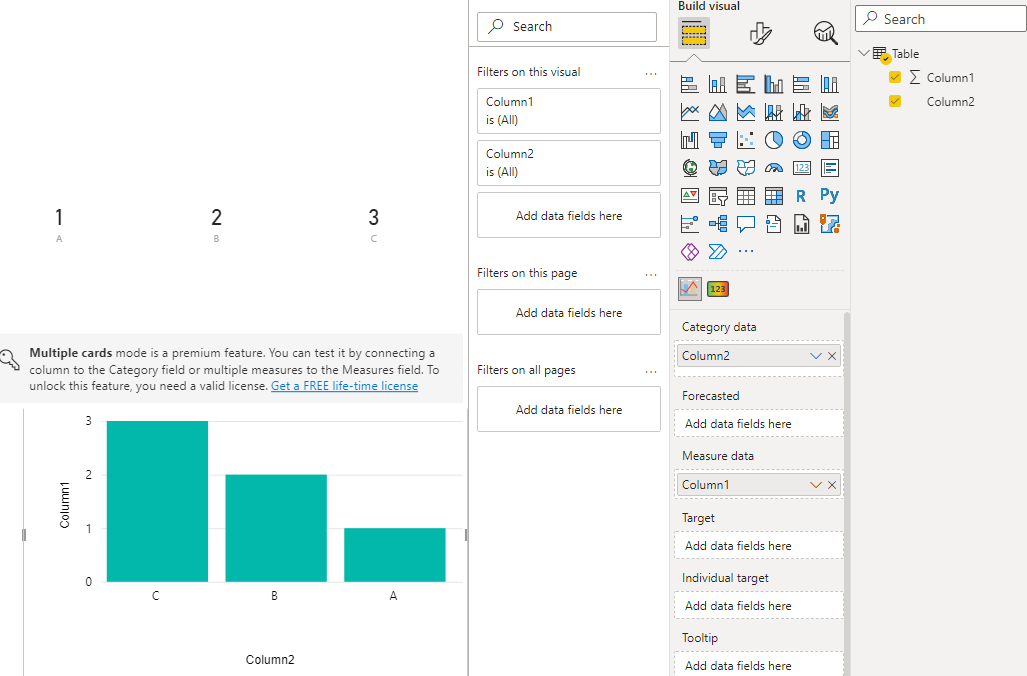Select the Matrix visual
The height and width of the screenshot is (676, 1027).
(x=774, y=196)
